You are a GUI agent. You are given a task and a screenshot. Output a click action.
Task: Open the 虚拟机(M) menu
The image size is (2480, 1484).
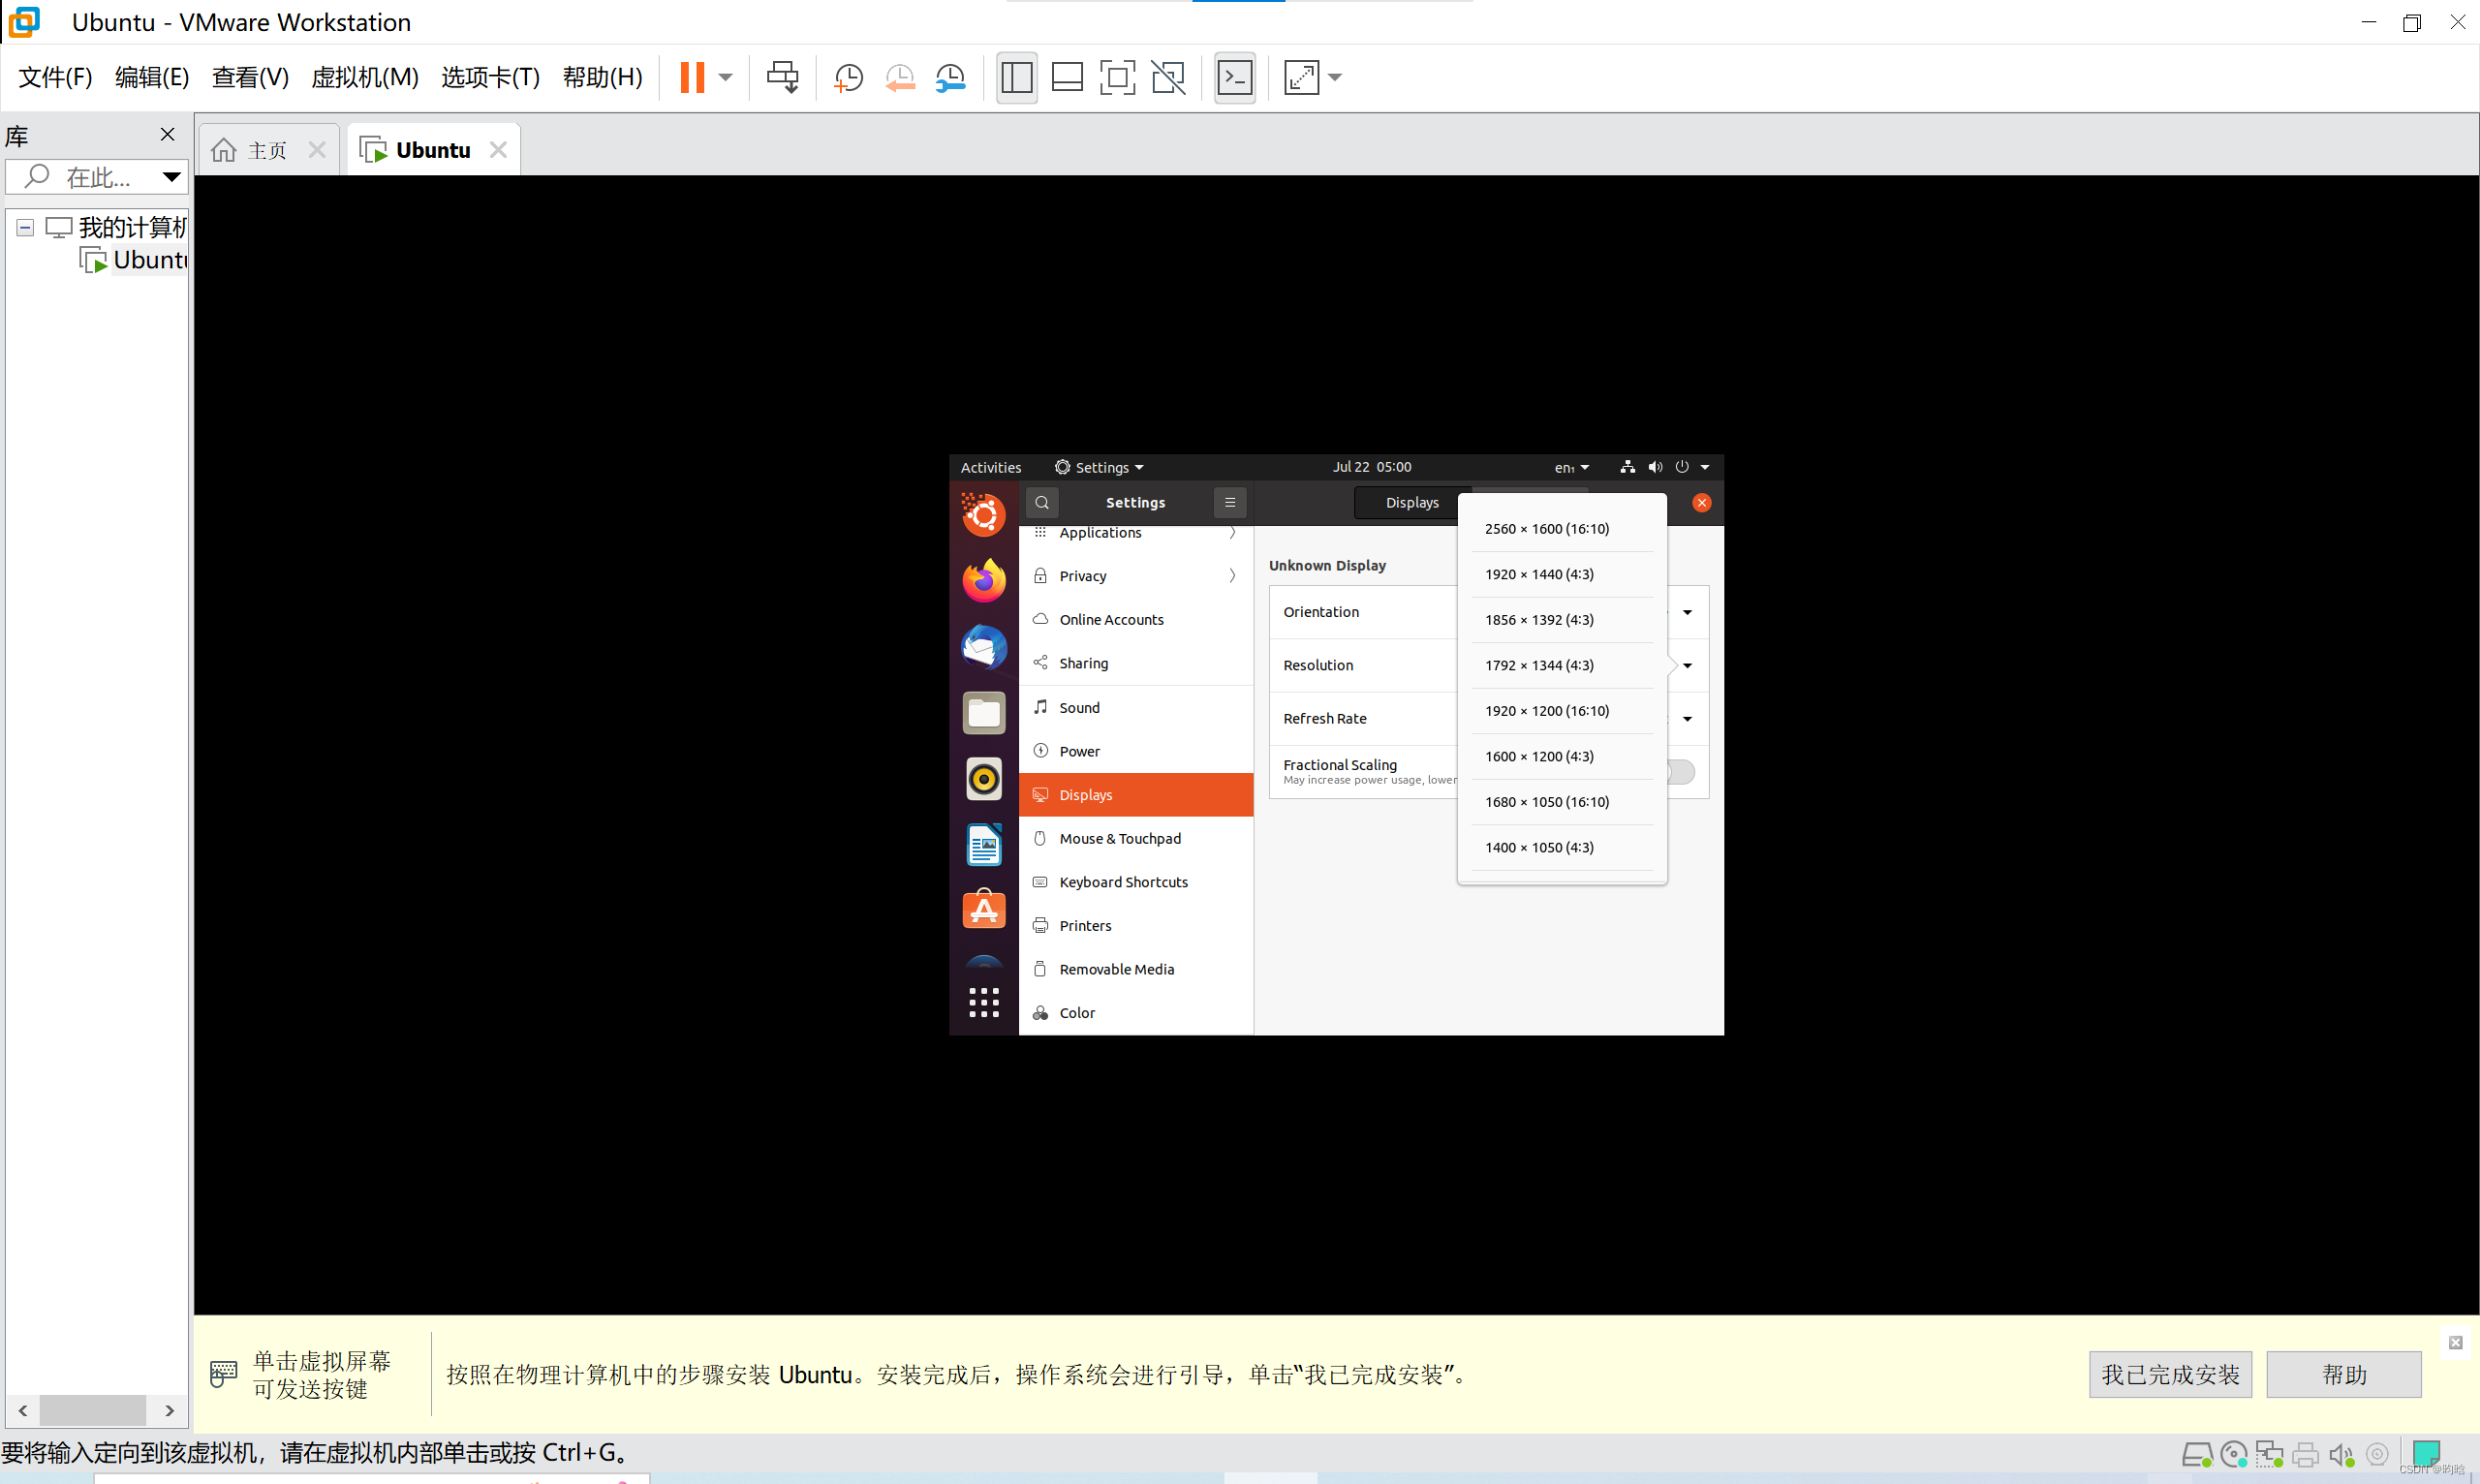tap(365, 77)
